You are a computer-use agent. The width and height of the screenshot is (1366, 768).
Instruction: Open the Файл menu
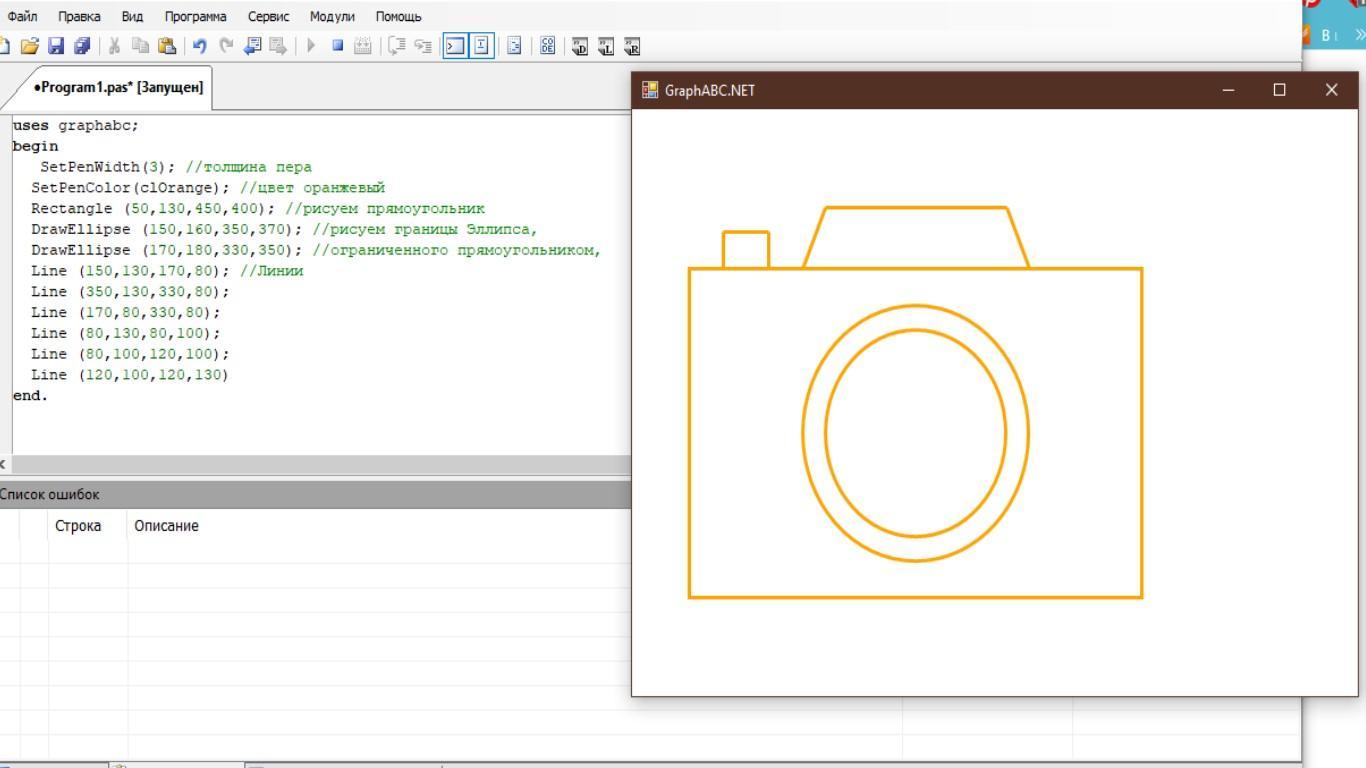pos(22,17)
